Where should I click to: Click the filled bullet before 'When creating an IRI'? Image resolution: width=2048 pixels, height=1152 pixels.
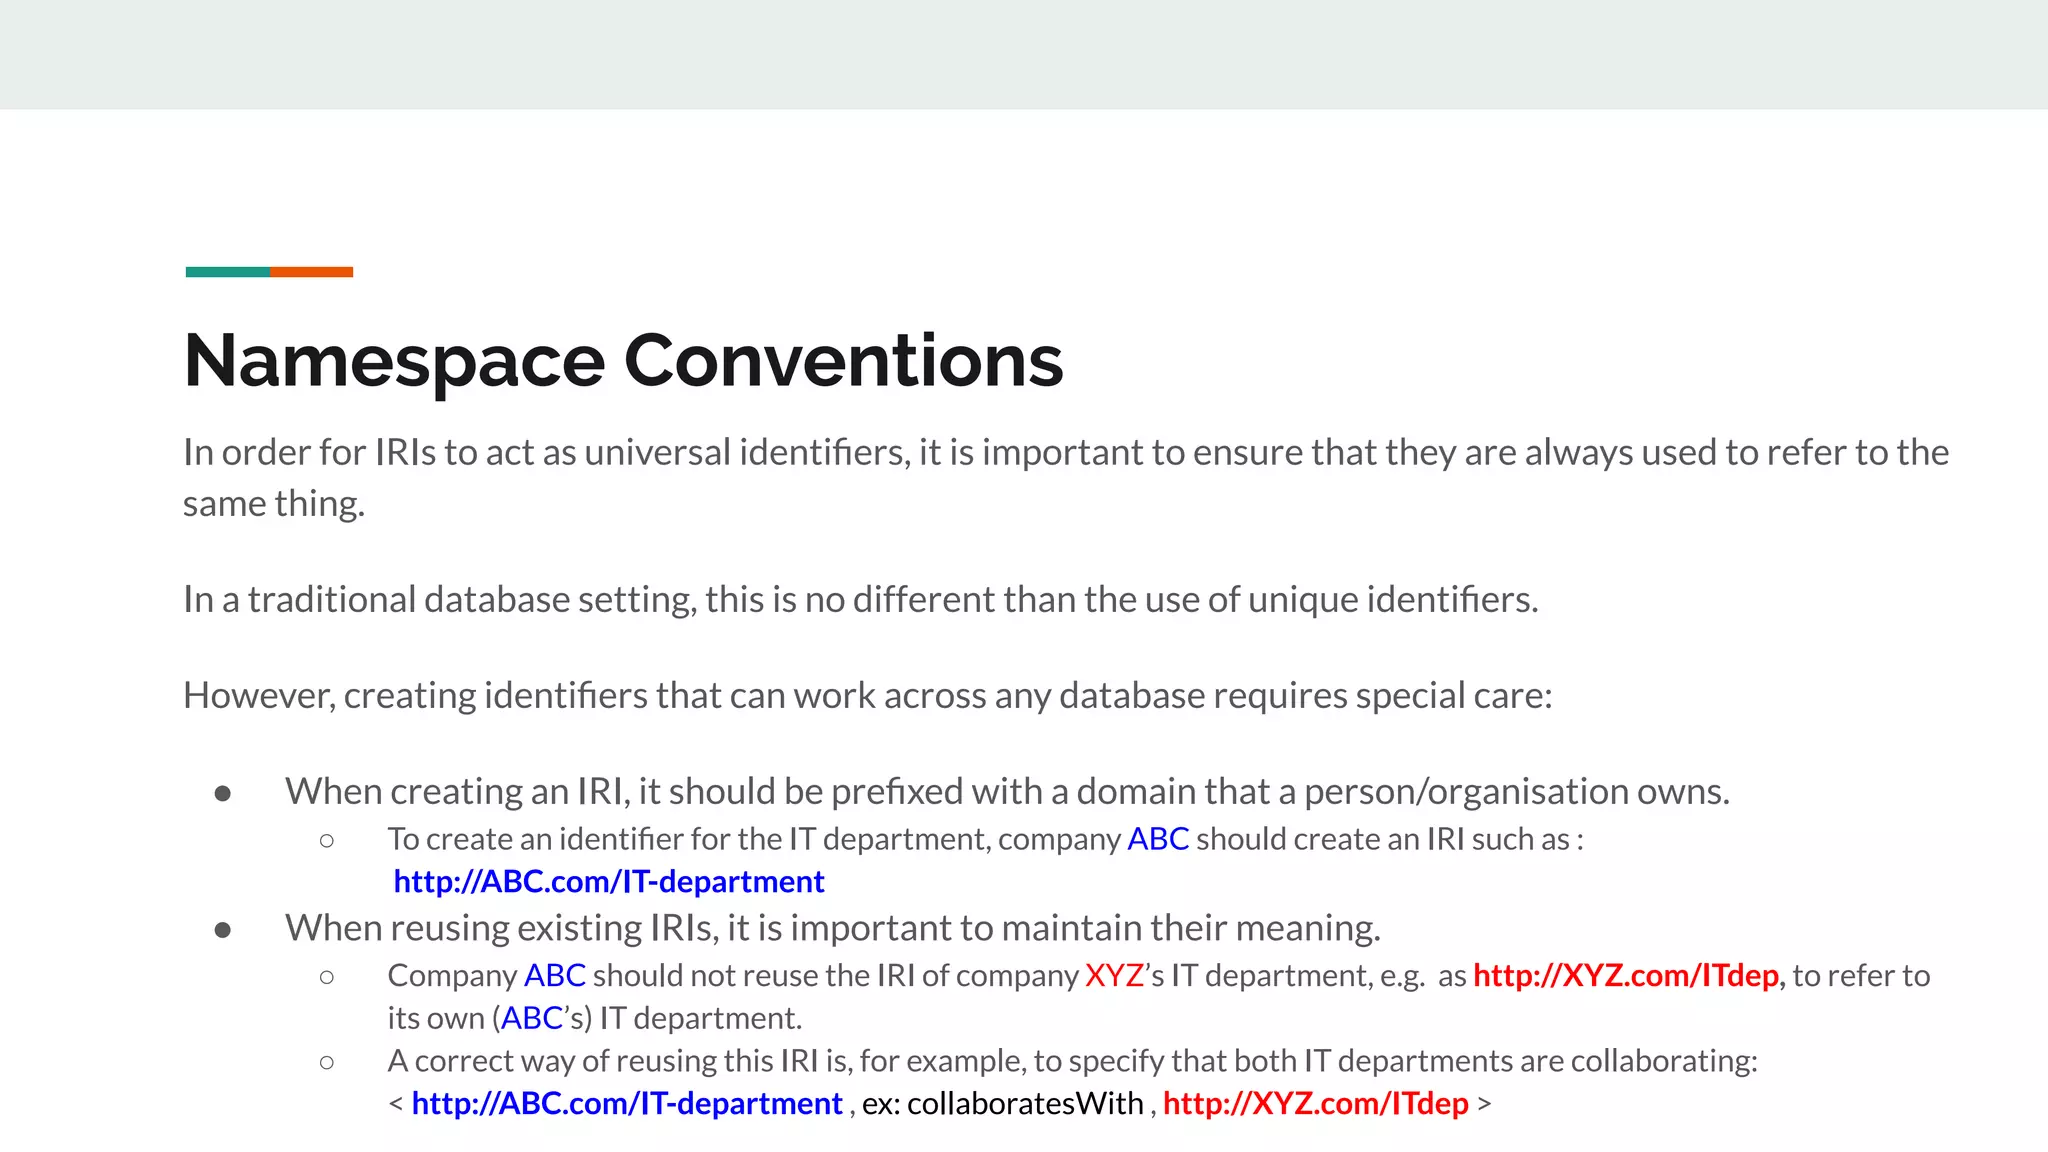tap(223, 794)
